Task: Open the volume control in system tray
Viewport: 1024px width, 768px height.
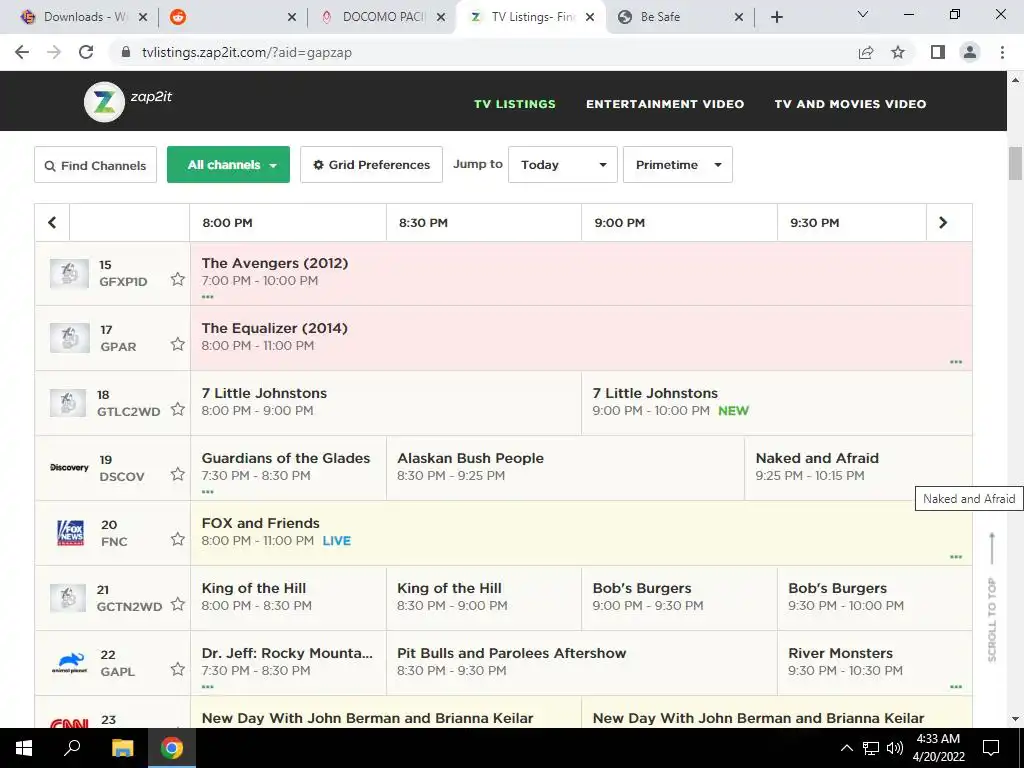Action: [x=895, y=748]
